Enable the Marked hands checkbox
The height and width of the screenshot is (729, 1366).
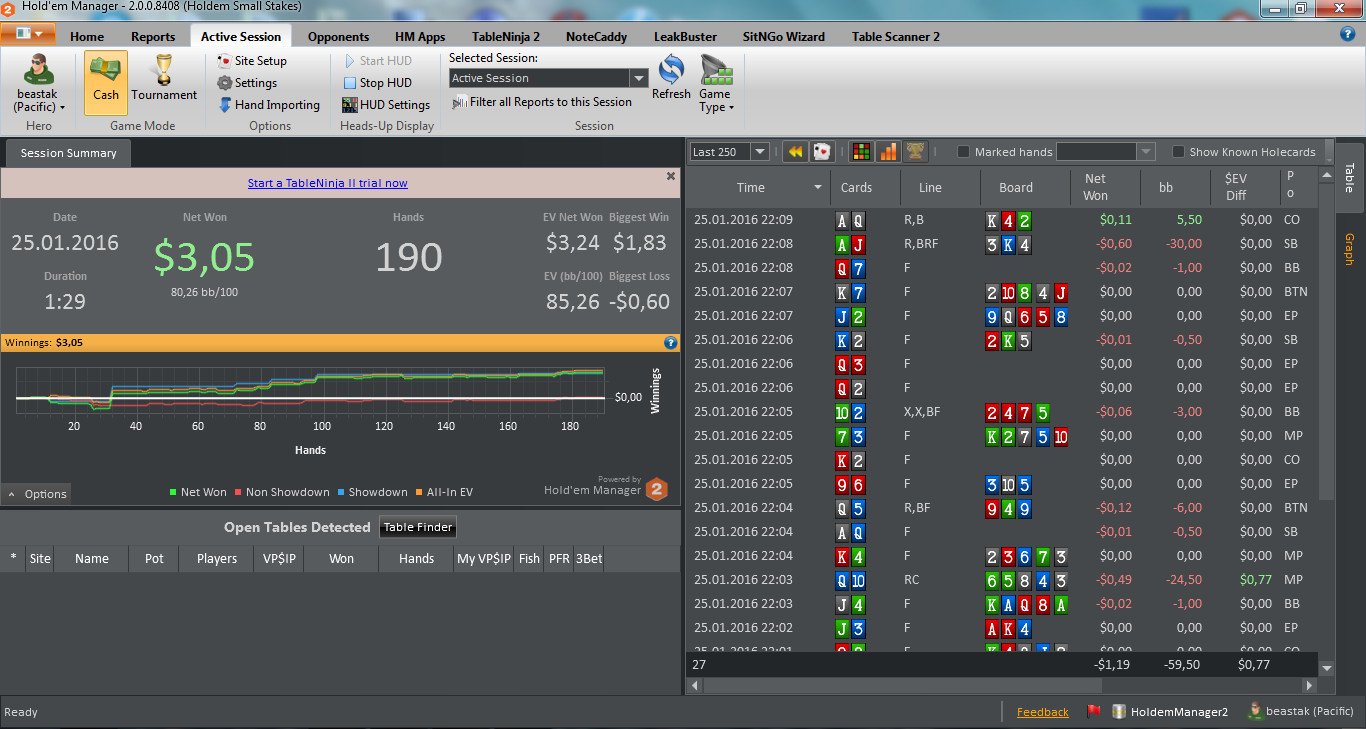point(964,152)
